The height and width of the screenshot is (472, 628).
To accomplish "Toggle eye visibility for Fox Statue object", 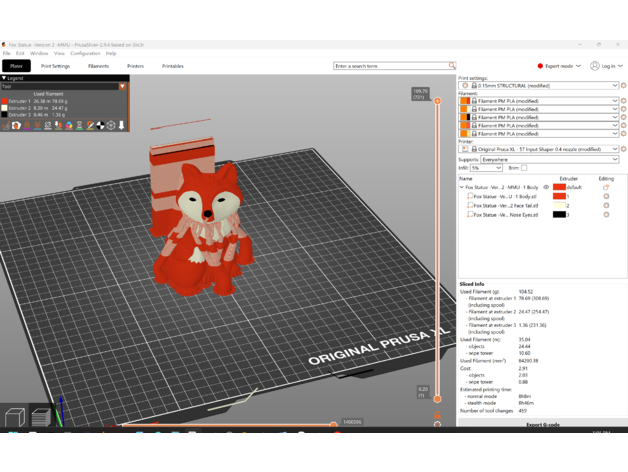I will (x=546, y=187).
